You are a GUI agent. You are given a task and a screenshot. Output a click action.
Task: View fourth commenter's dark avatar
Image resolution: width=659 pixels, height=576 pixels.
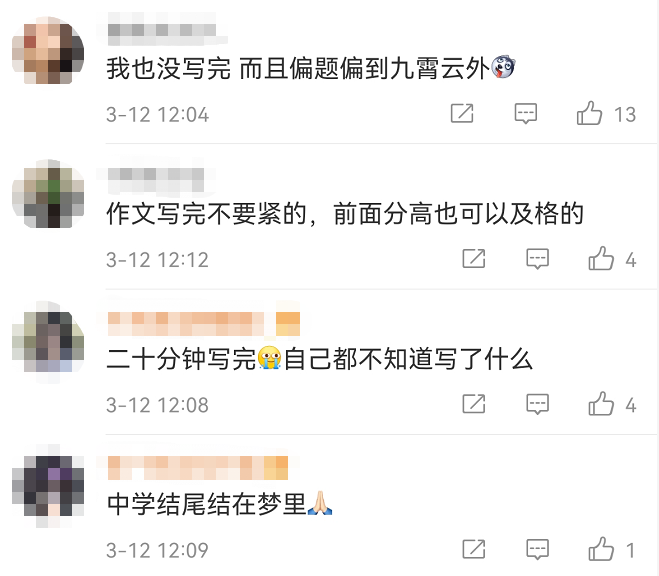(48, 486)
